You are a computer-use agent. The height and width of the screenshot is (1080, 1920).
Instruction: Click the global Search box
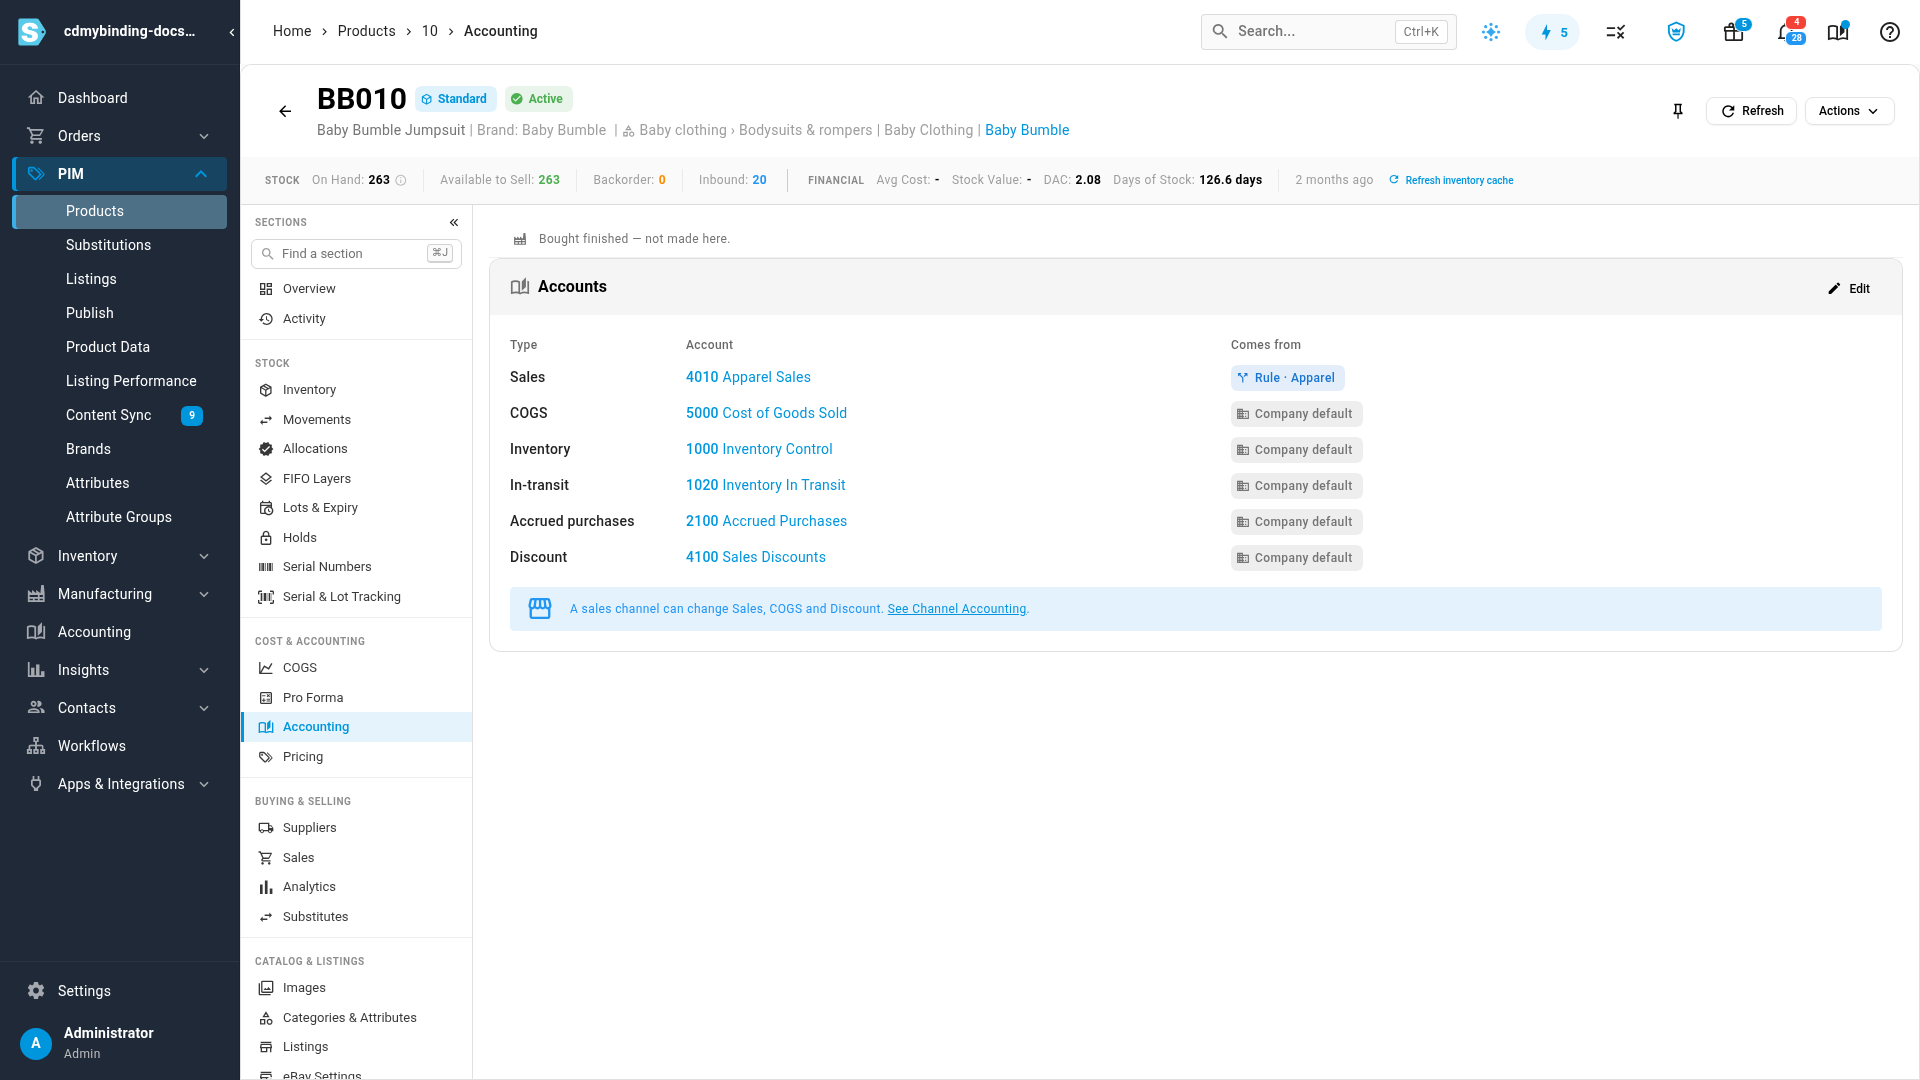tap(1328, 32)
